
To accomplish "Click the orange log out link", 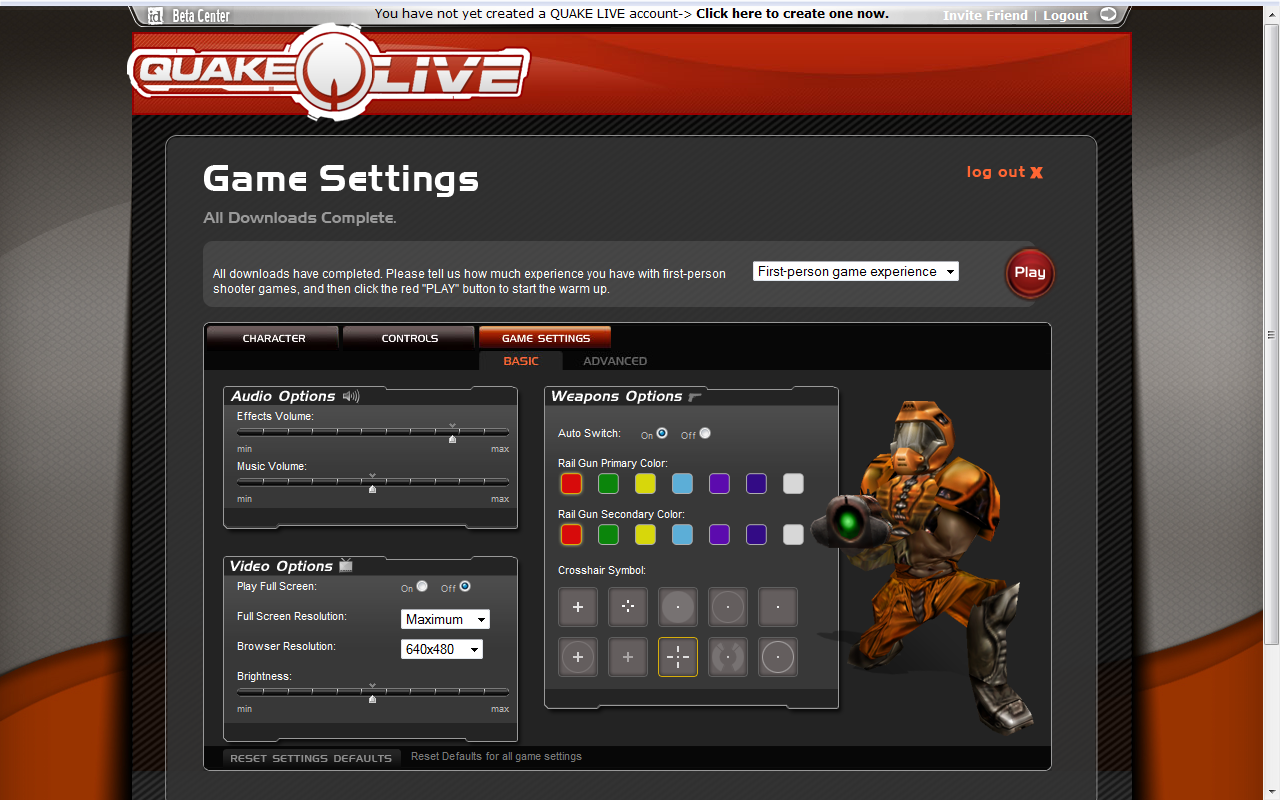I will tap(996, 172).
